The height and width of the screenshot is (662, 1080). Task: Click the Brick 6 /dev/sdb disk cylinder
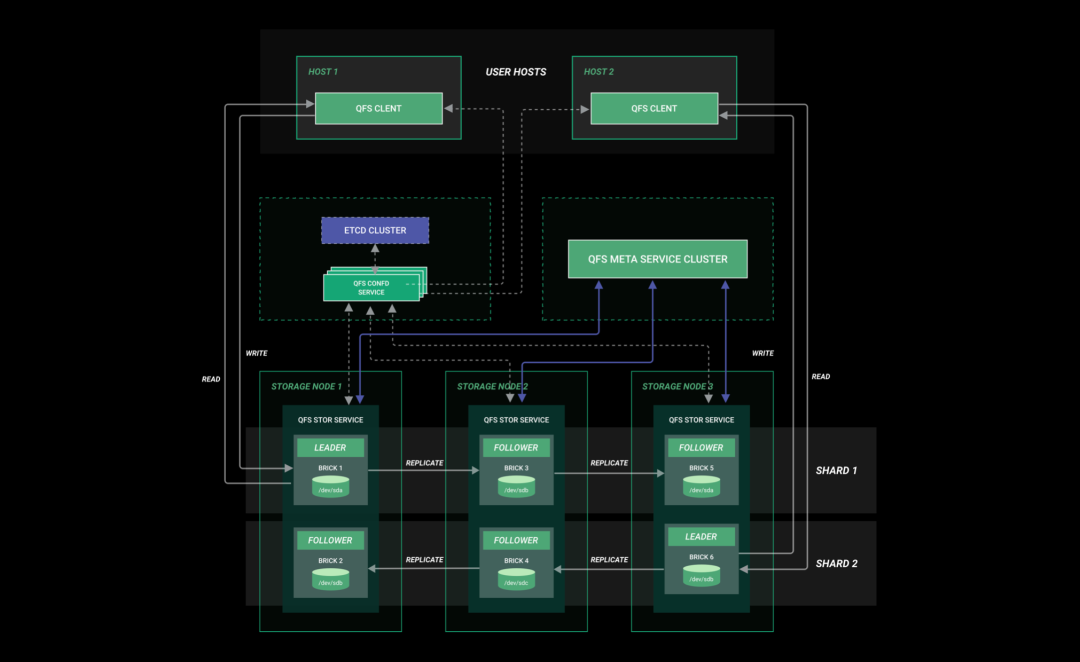pos(701,576)
